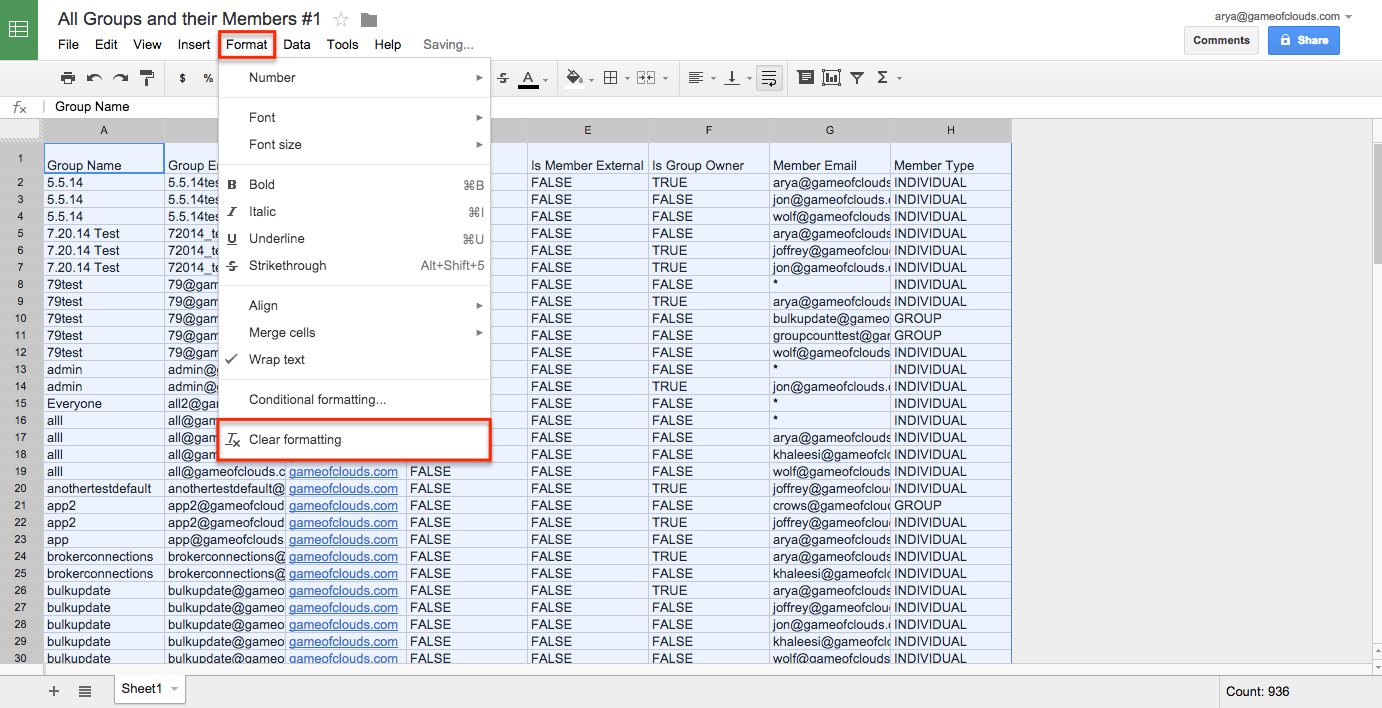Open the all sheets list icon
Image resolution: width=1382 pixels, height=708 pixels.
[85, 691]
